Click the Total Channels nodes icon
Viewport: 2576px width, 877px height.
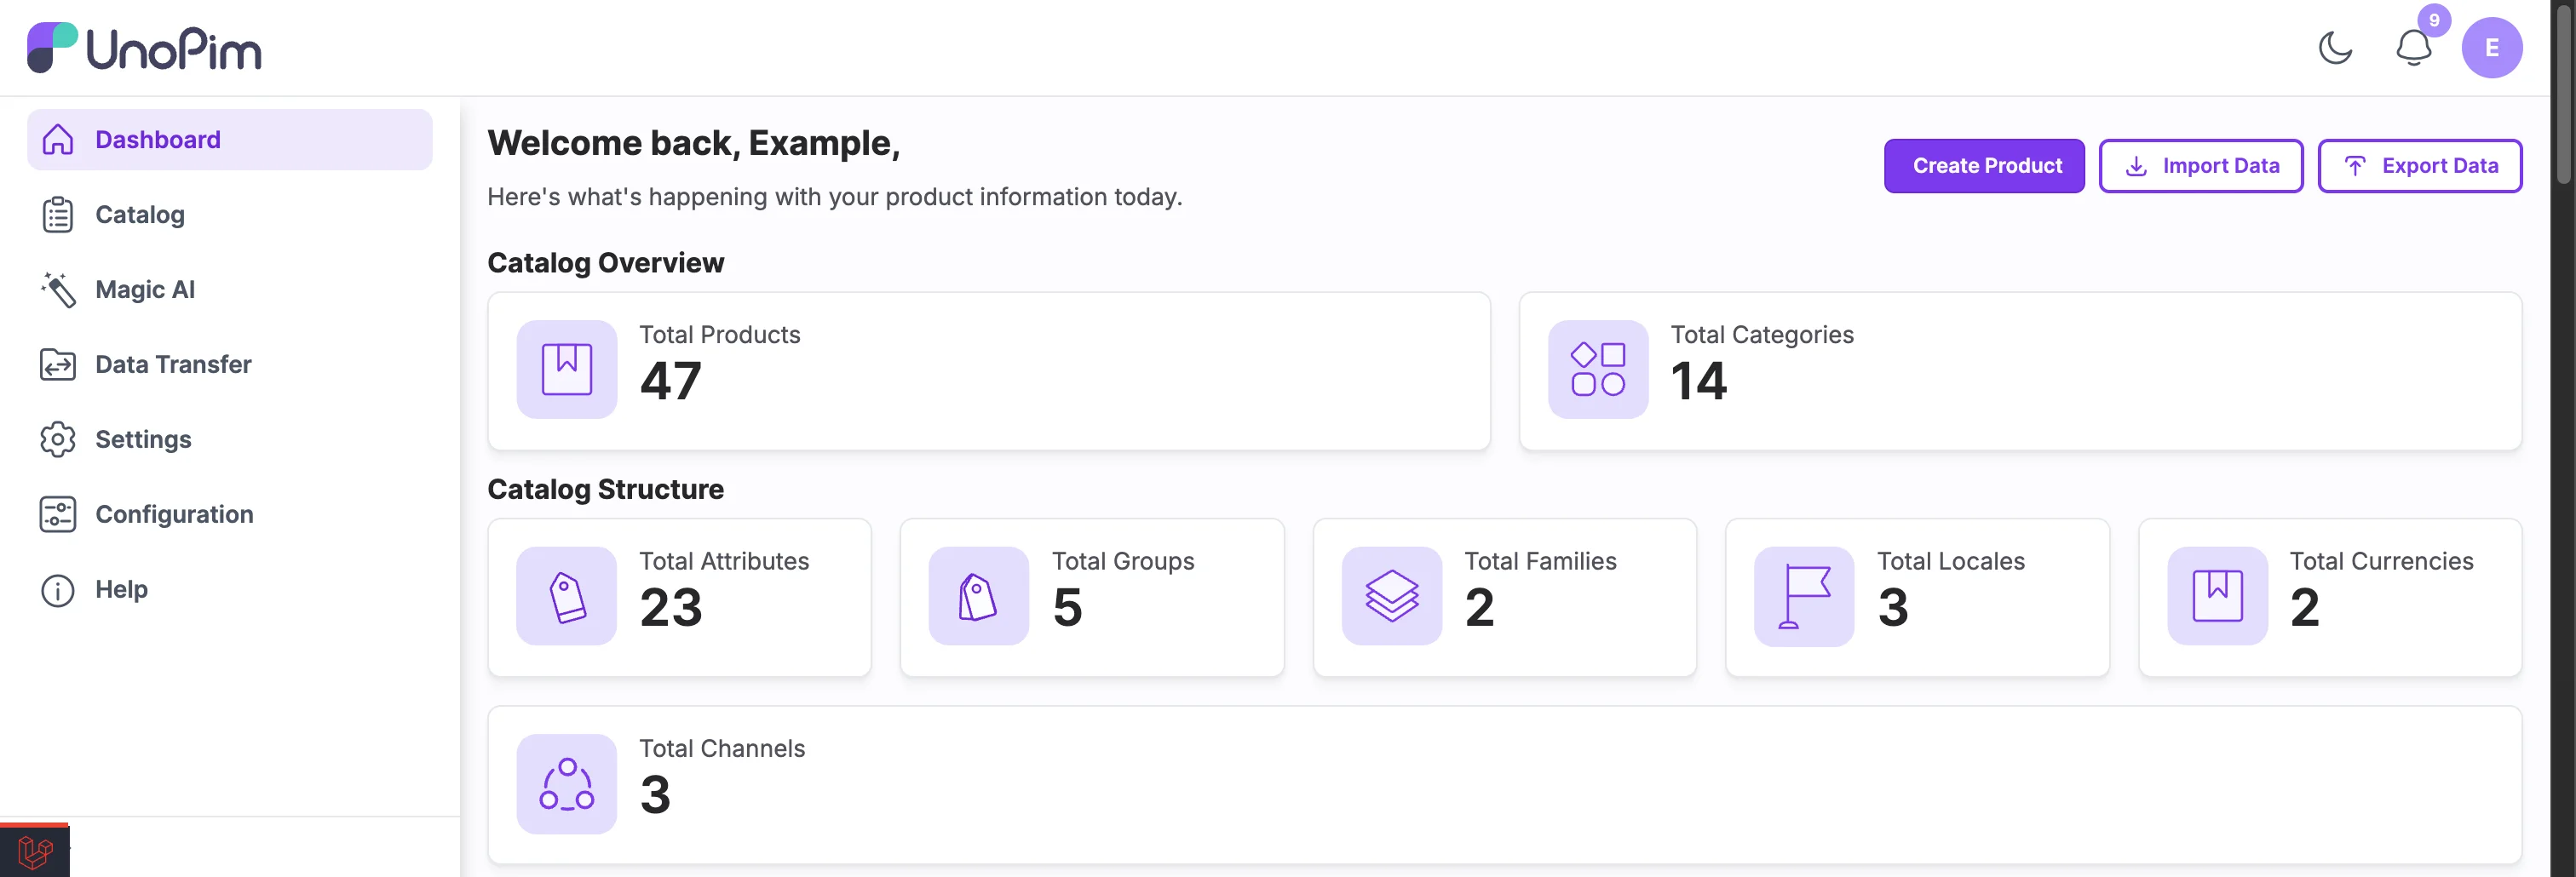567,784
